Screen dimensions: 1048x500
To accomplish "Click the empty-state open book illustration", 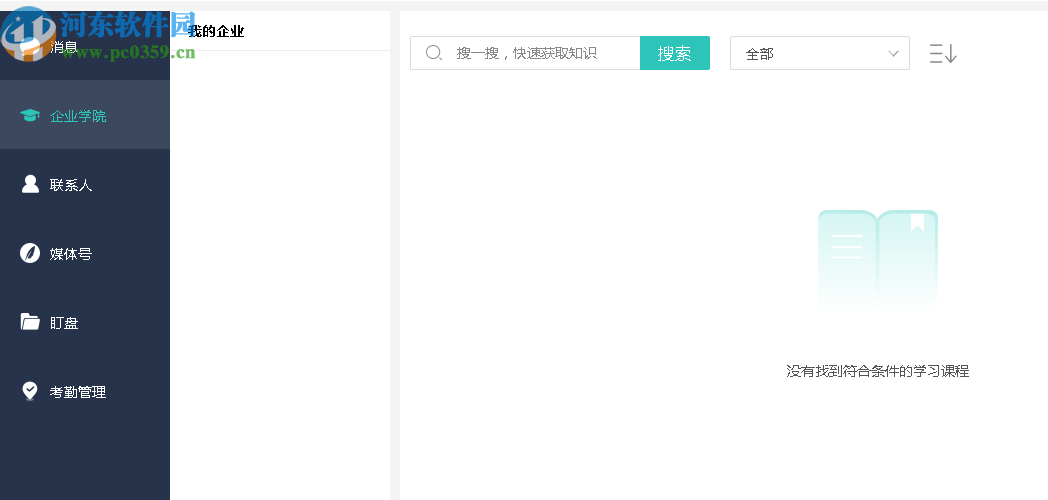I will pyautogui.click(x=878, y=259).
